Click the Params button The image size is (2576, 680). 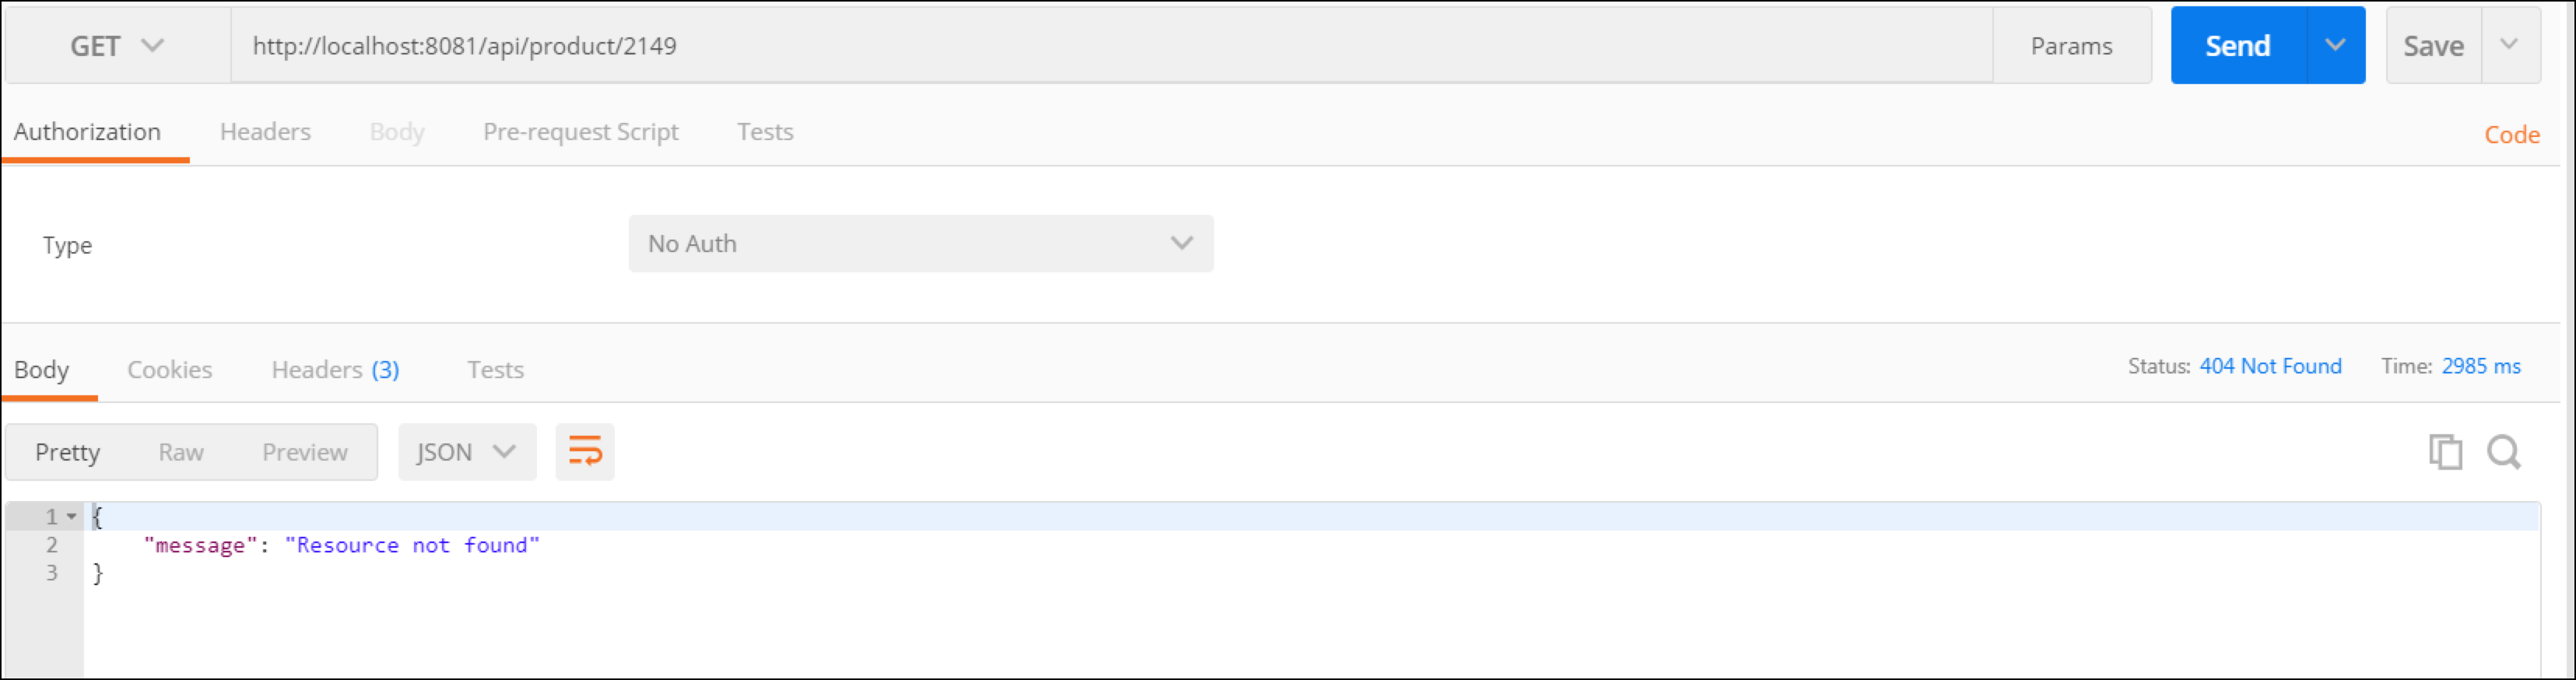coord(2071,46)
